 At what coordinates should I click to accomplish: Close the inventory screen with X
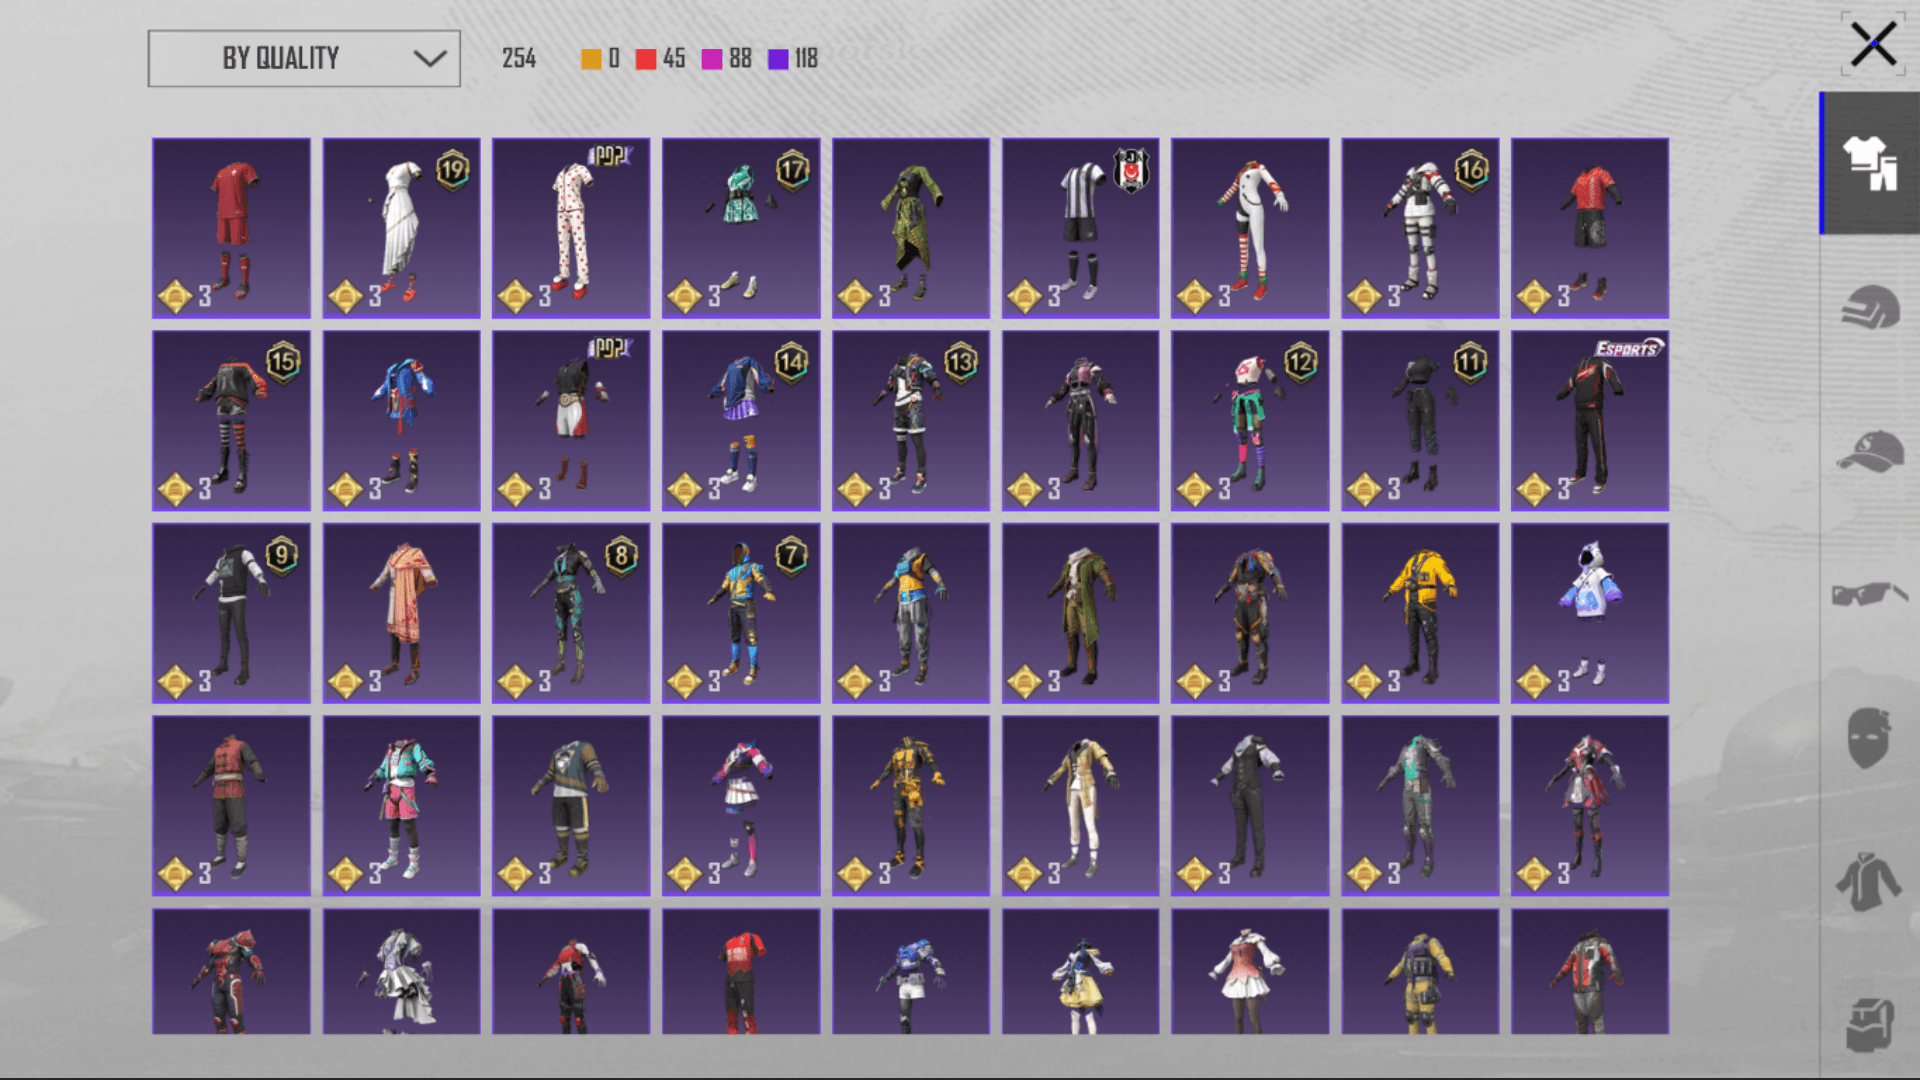pos(1873,44)
